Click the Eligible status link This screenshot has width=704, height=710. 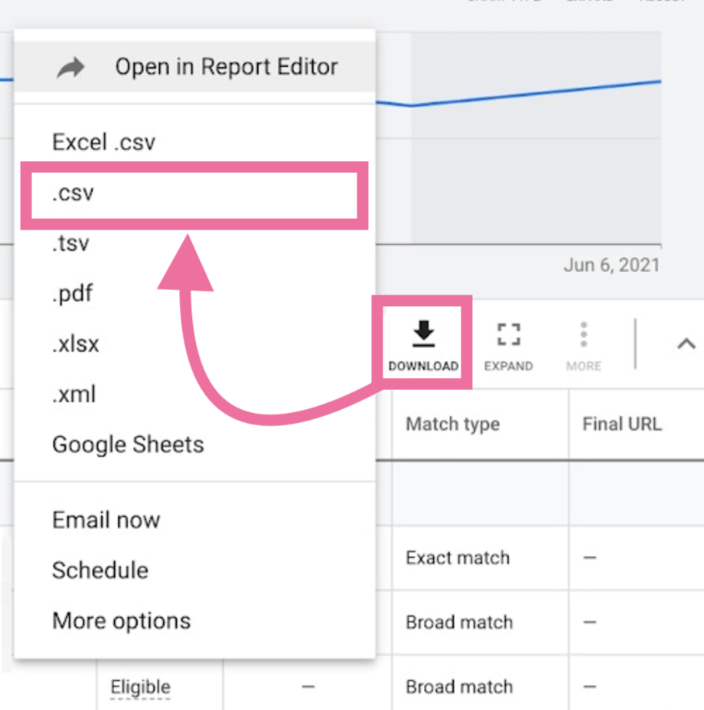(x=140, y=687)
